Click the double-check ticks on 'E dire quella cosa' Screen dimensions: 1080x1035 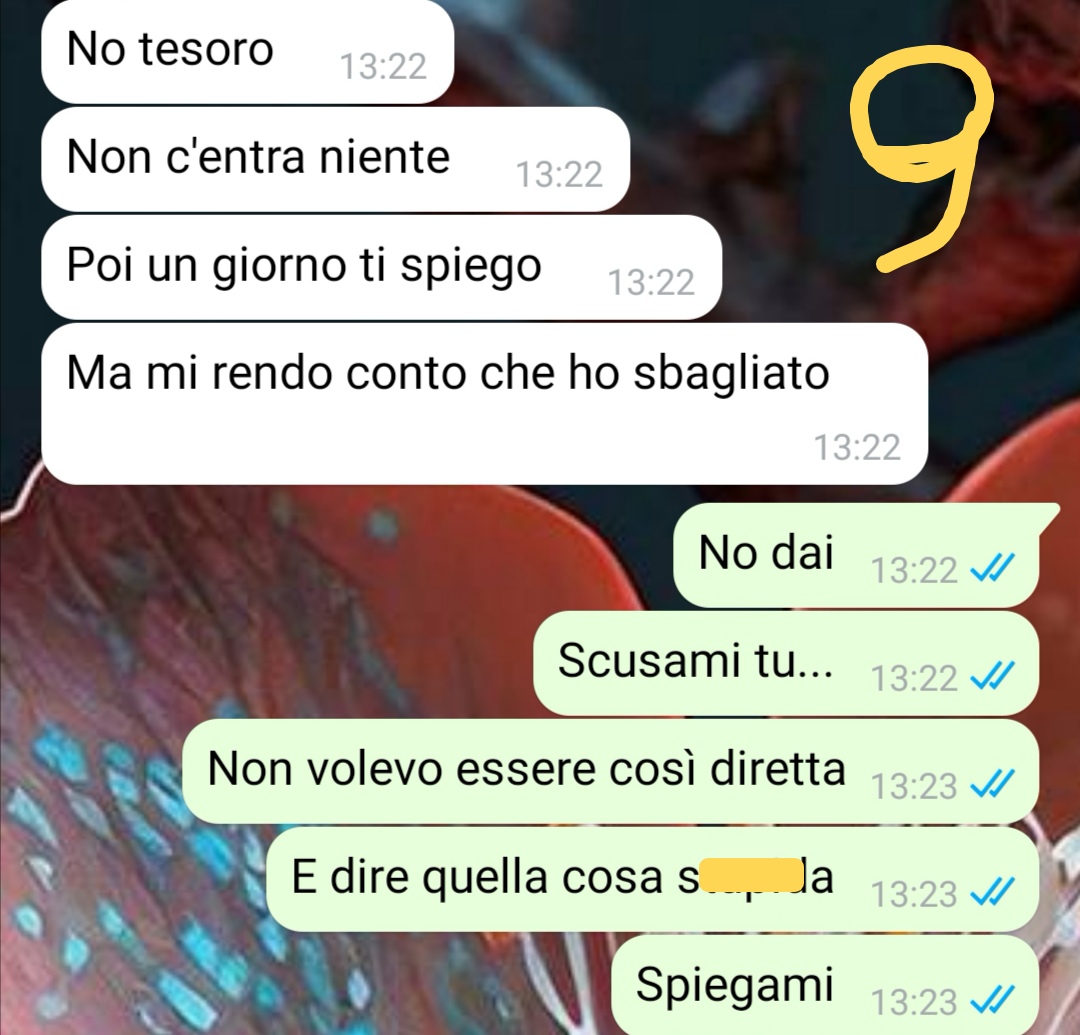click(x=992, y=894)
